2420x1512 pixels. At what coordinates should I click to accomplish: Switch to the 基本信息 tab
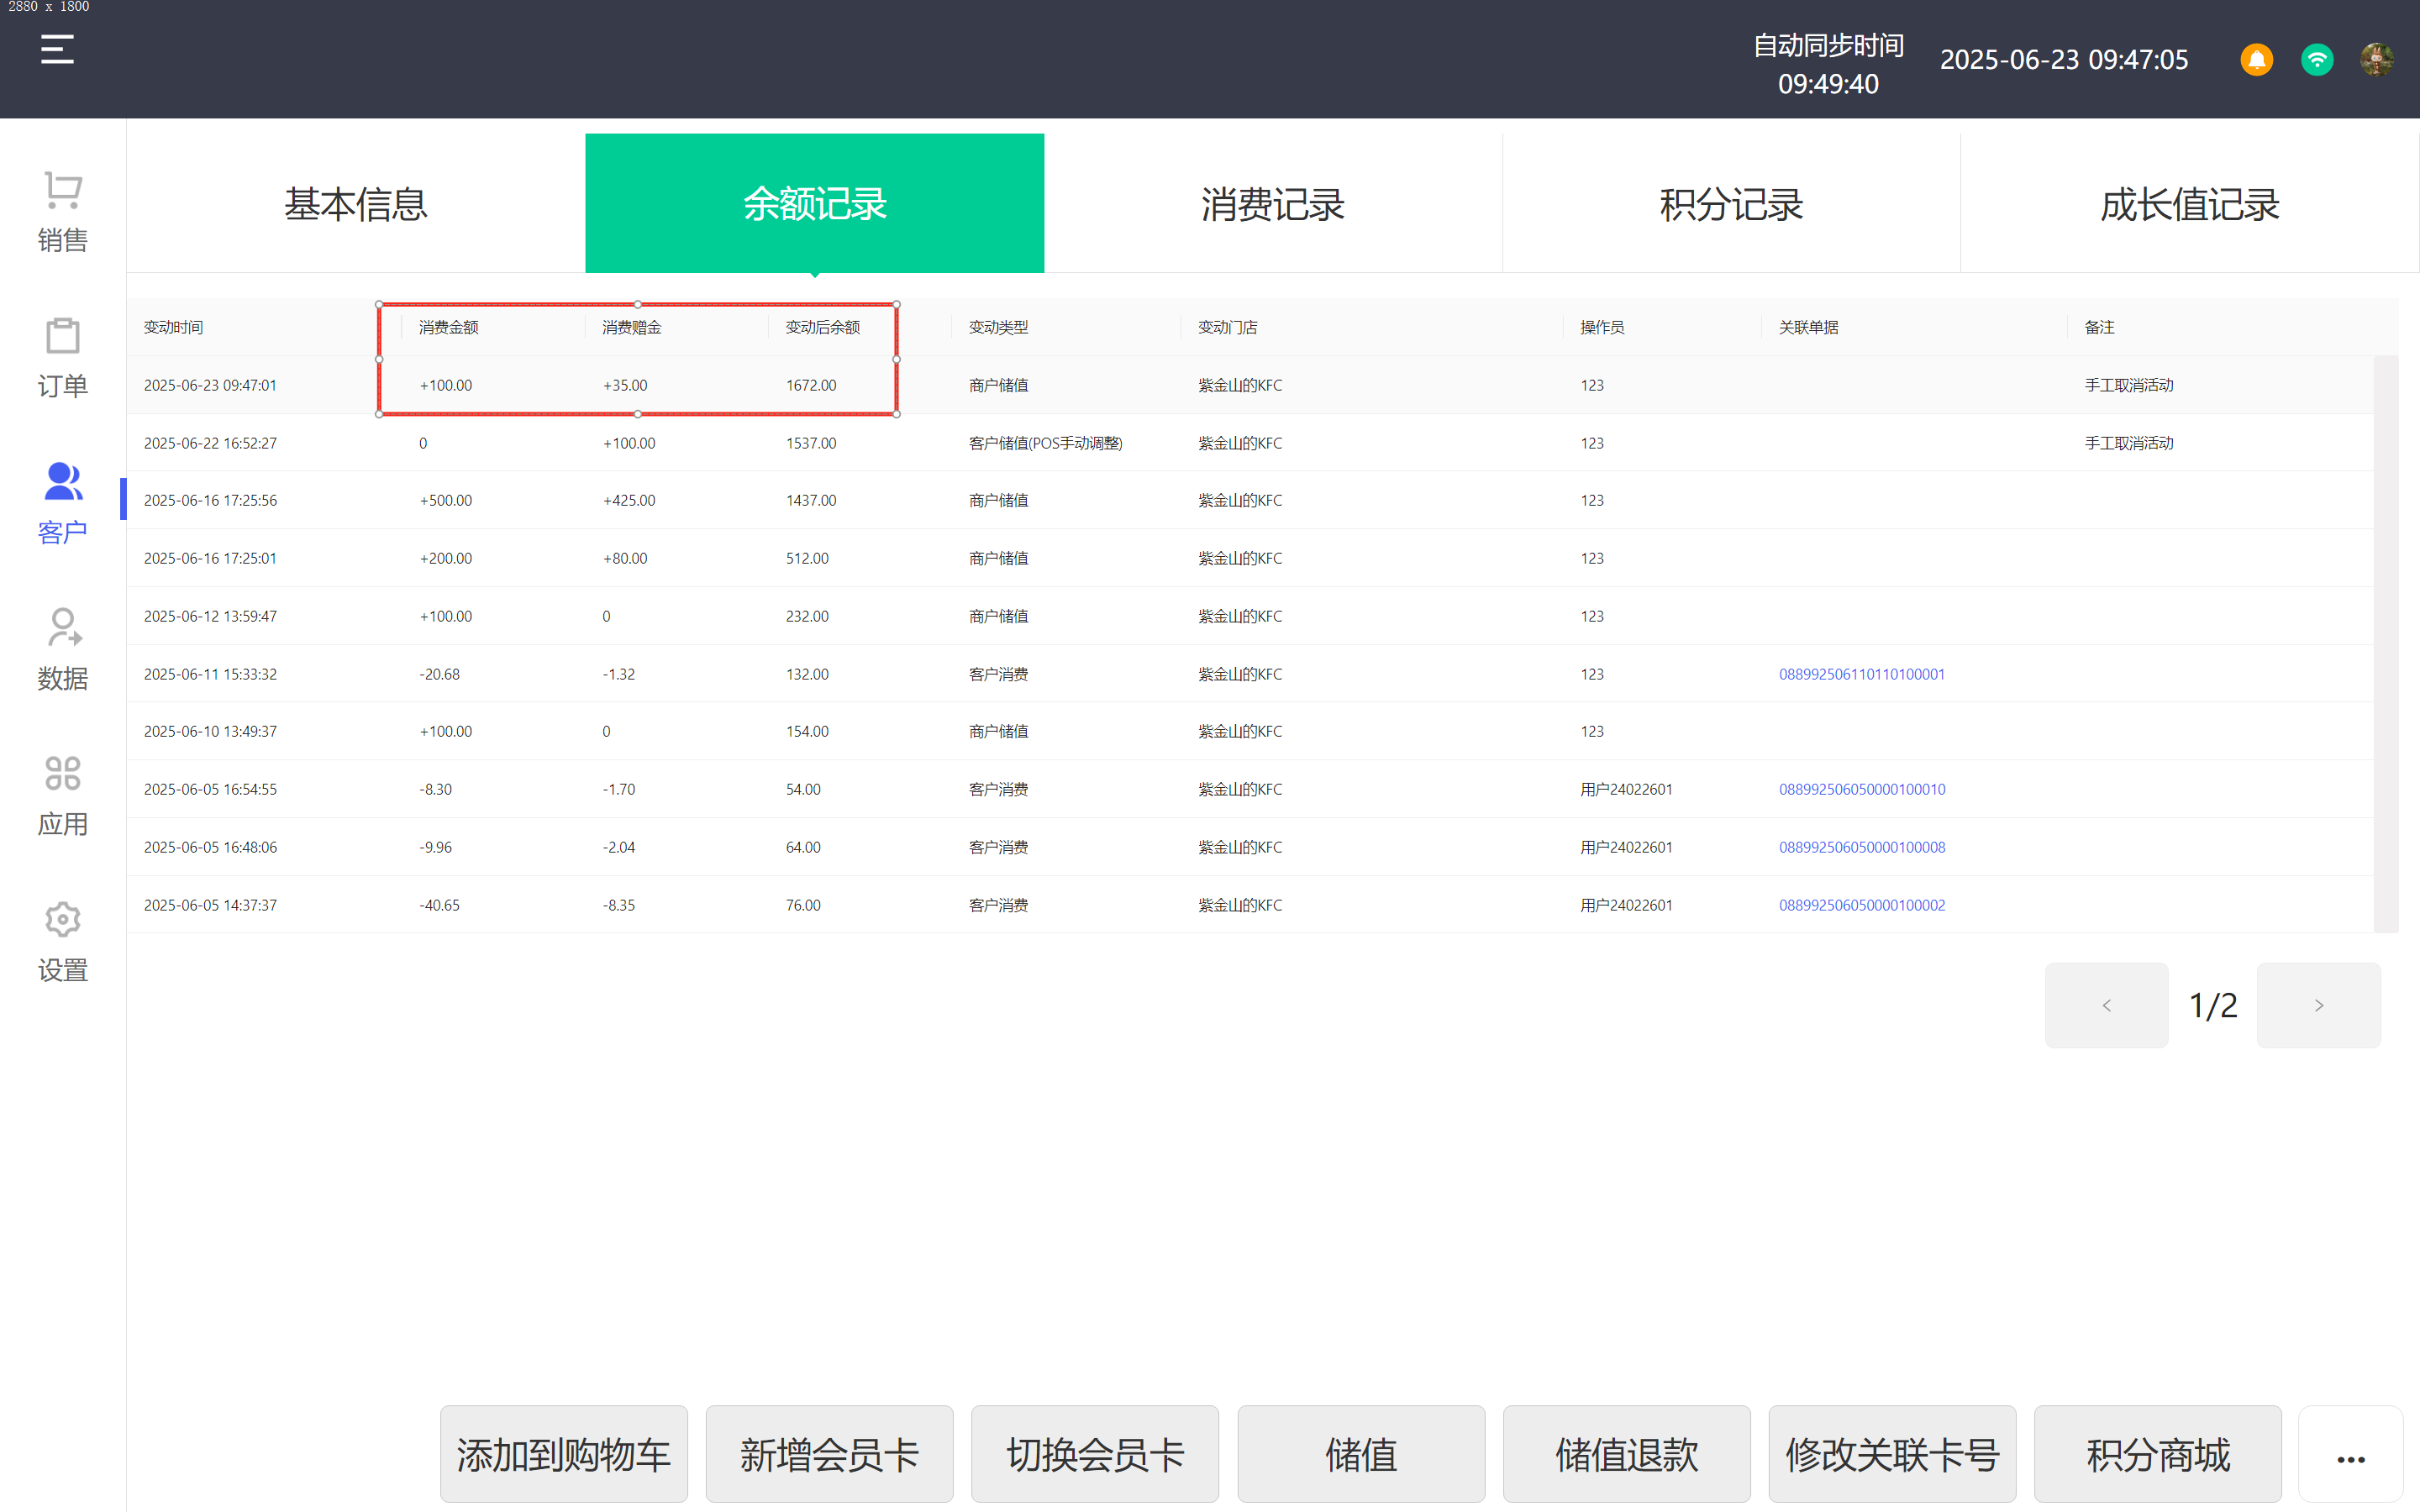356,203
